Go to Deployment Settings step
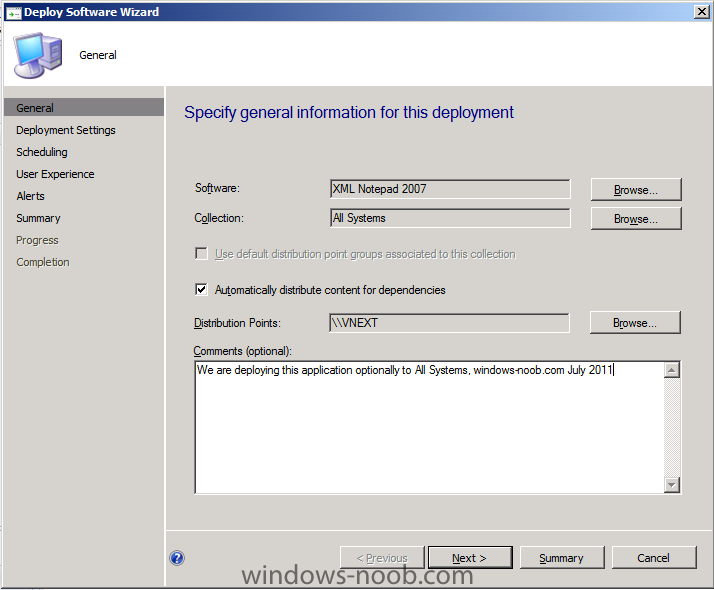 pyautogui.click(x=66, y=130)
